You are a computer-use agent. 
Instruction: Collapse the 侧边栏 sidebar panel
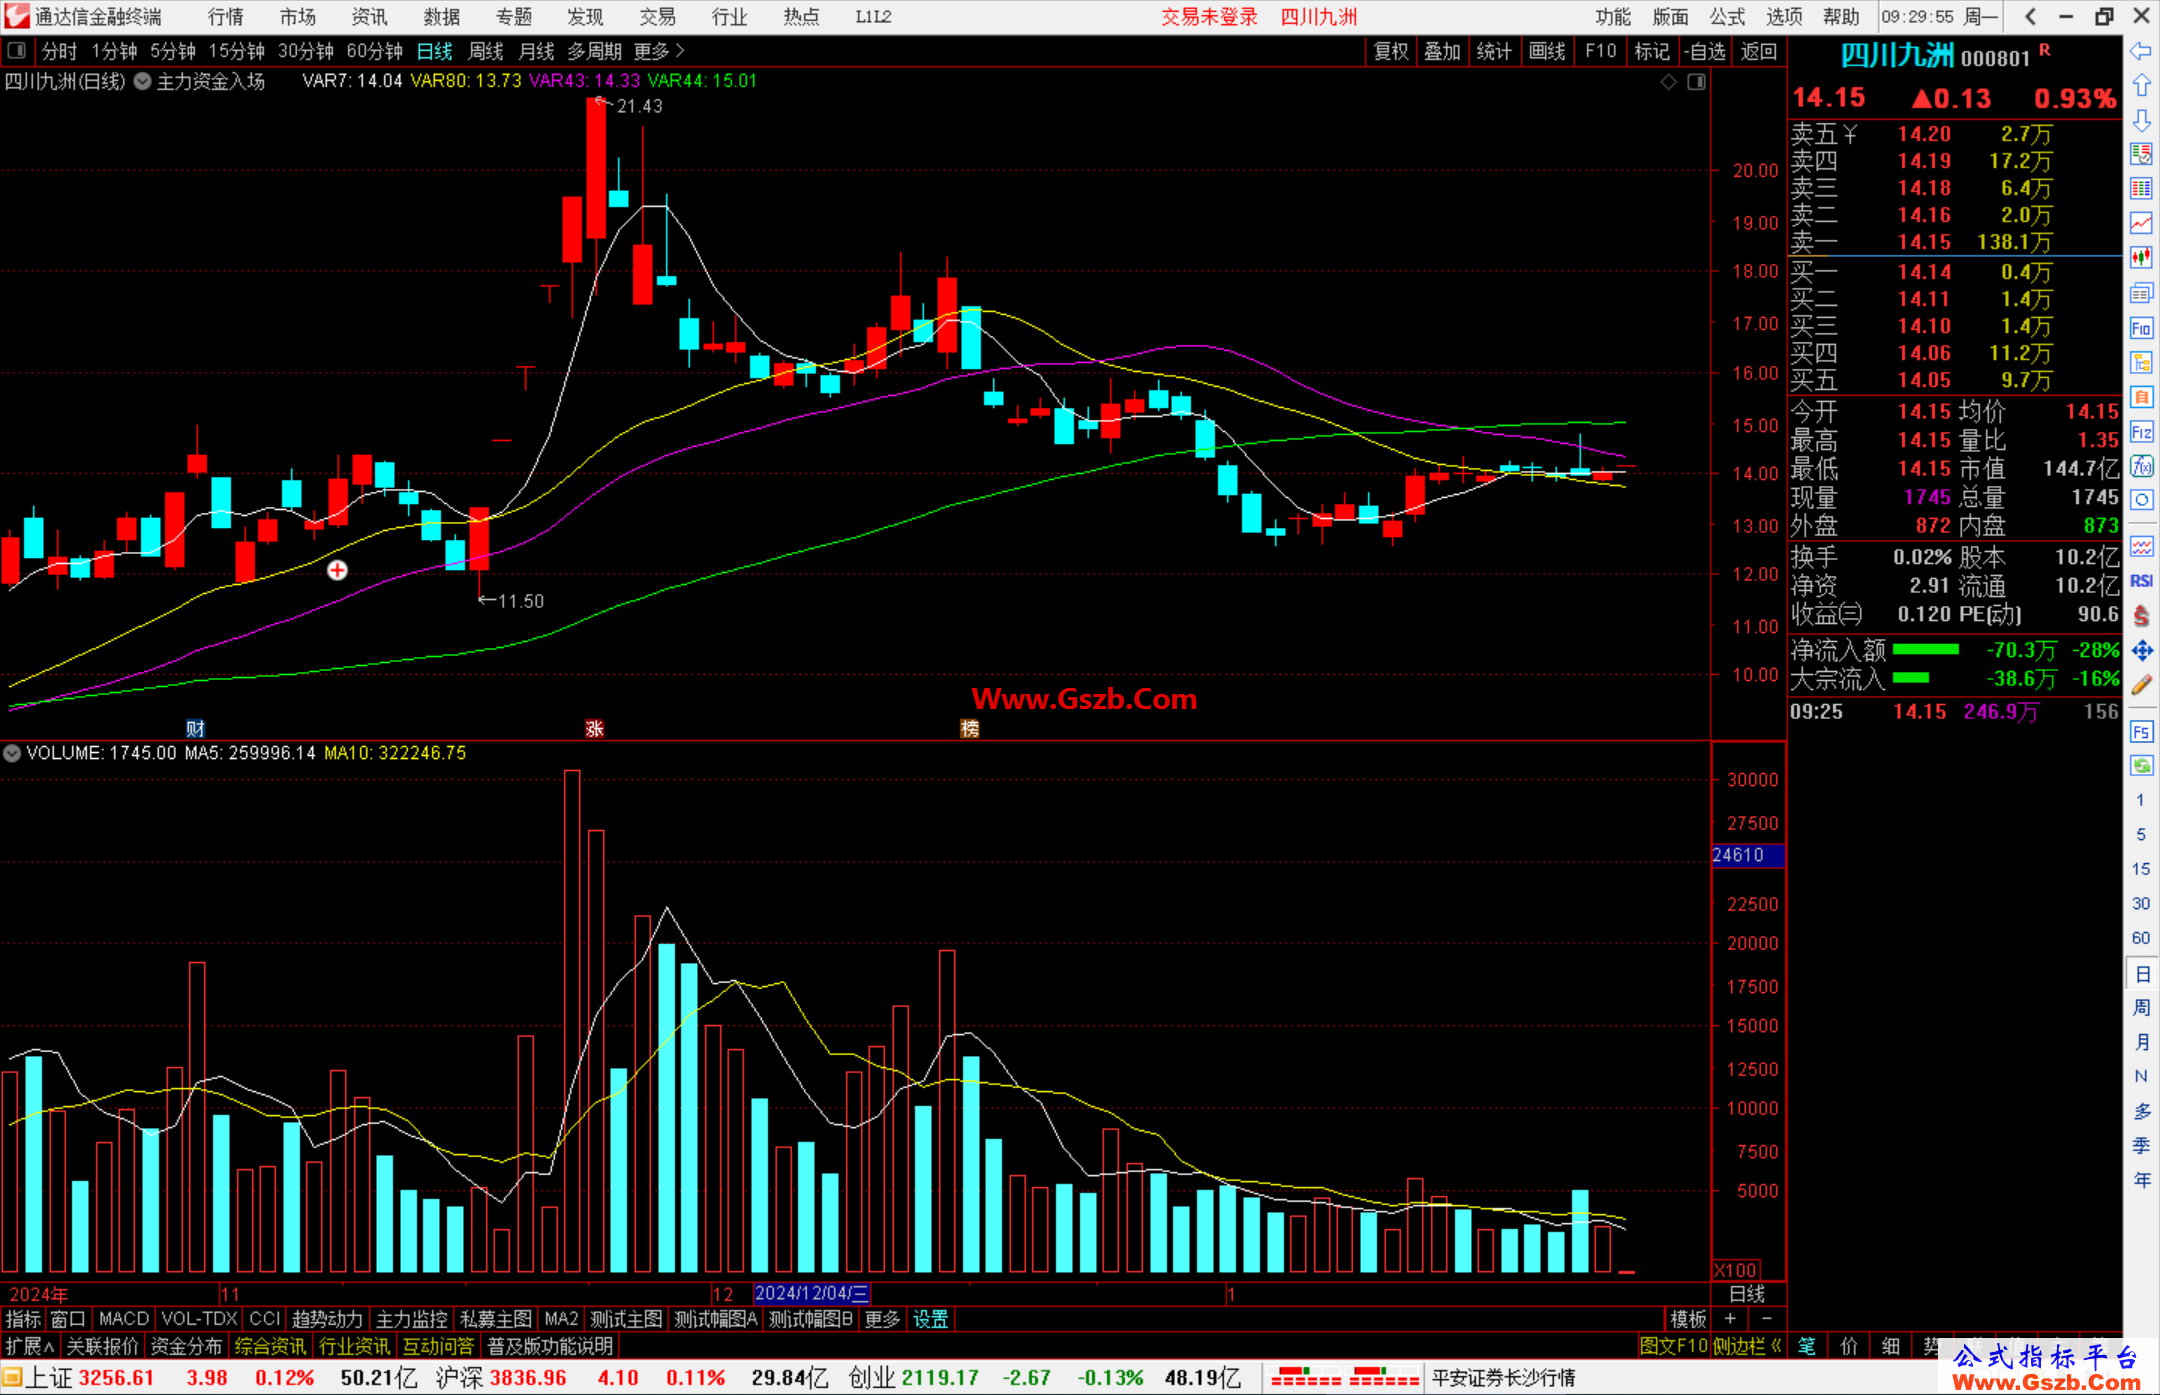[1748, 1346]
